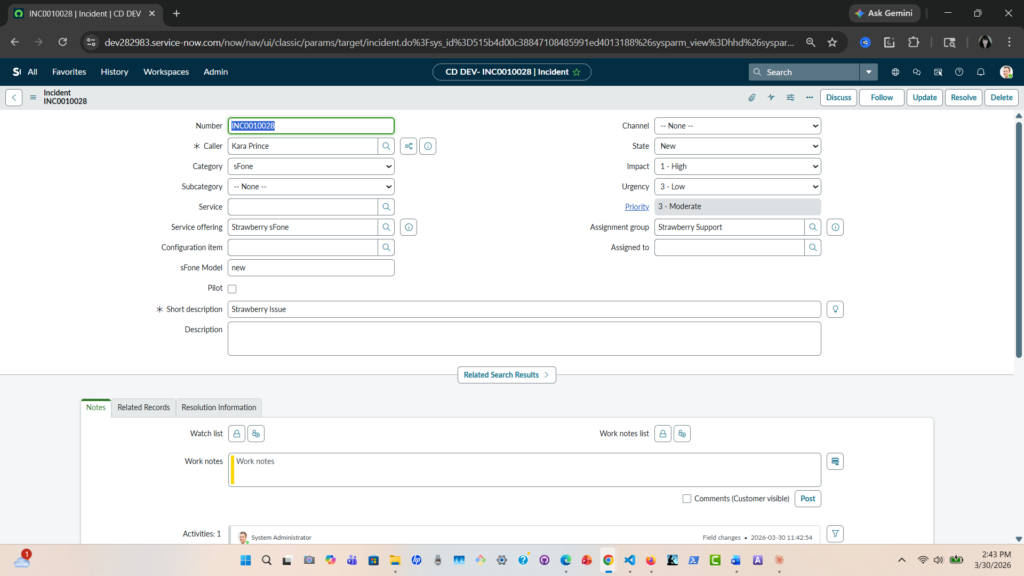The height and width of the screenshot is (576, 1024).
Task: Click the Caller lookup magnifier icon
Action: click(x=385, y=146)
